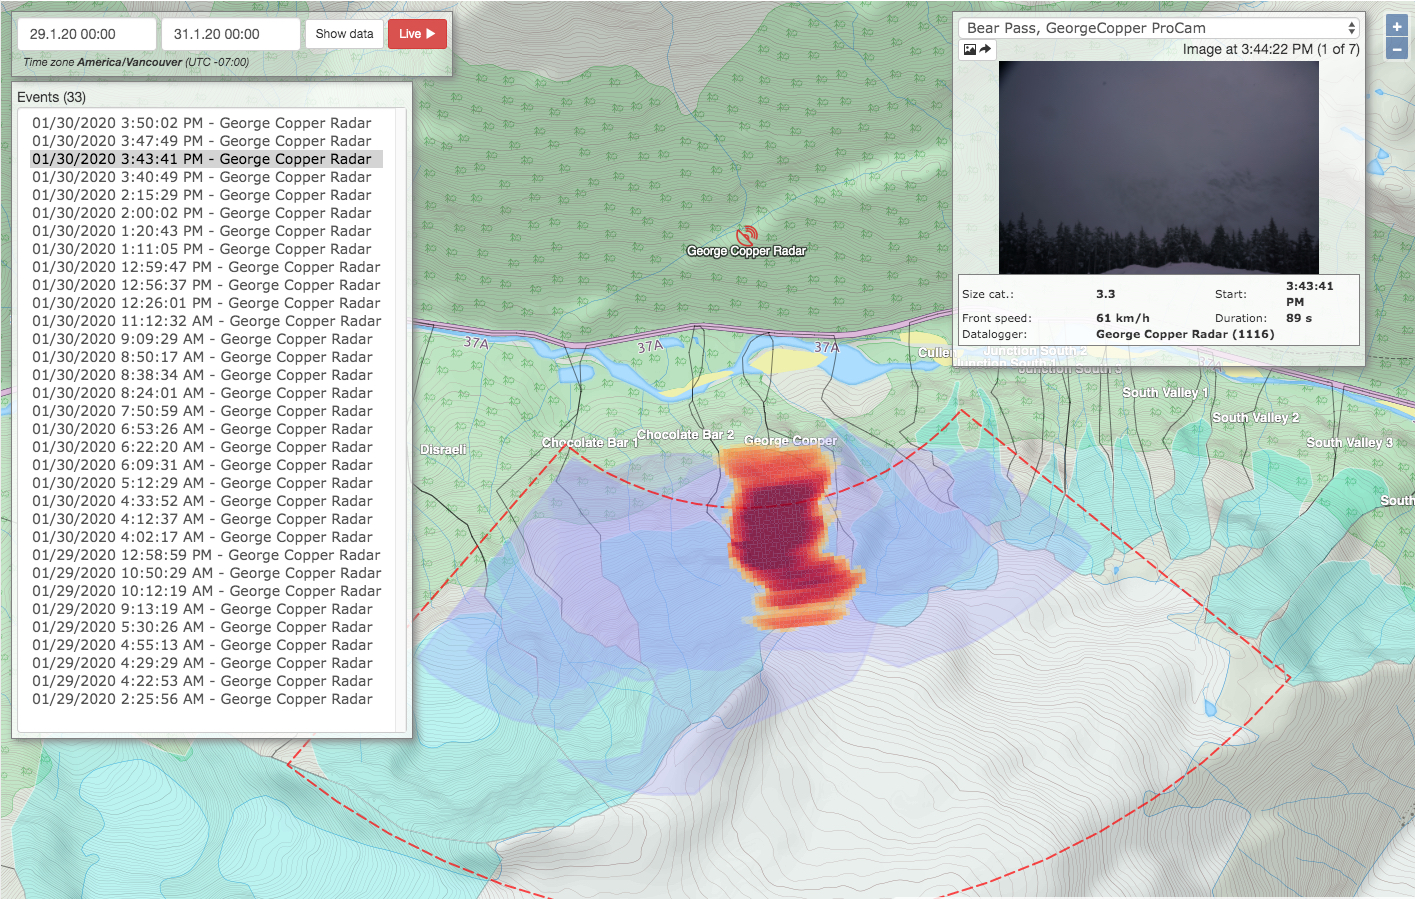This screenshot has width=1415, height=899.
Task: Click the front speed value 61 km/h
Action: (x=1123, y=318)
